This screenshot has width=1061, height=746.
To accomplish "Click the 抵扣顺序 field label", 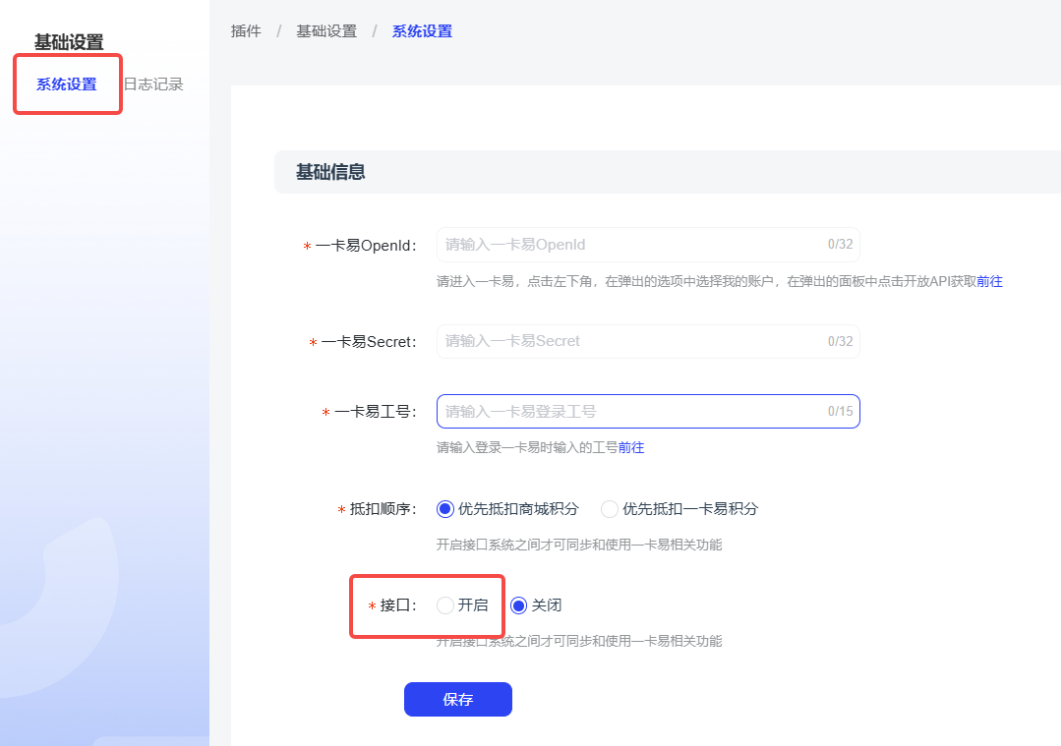I will click(x=383, y=510).
